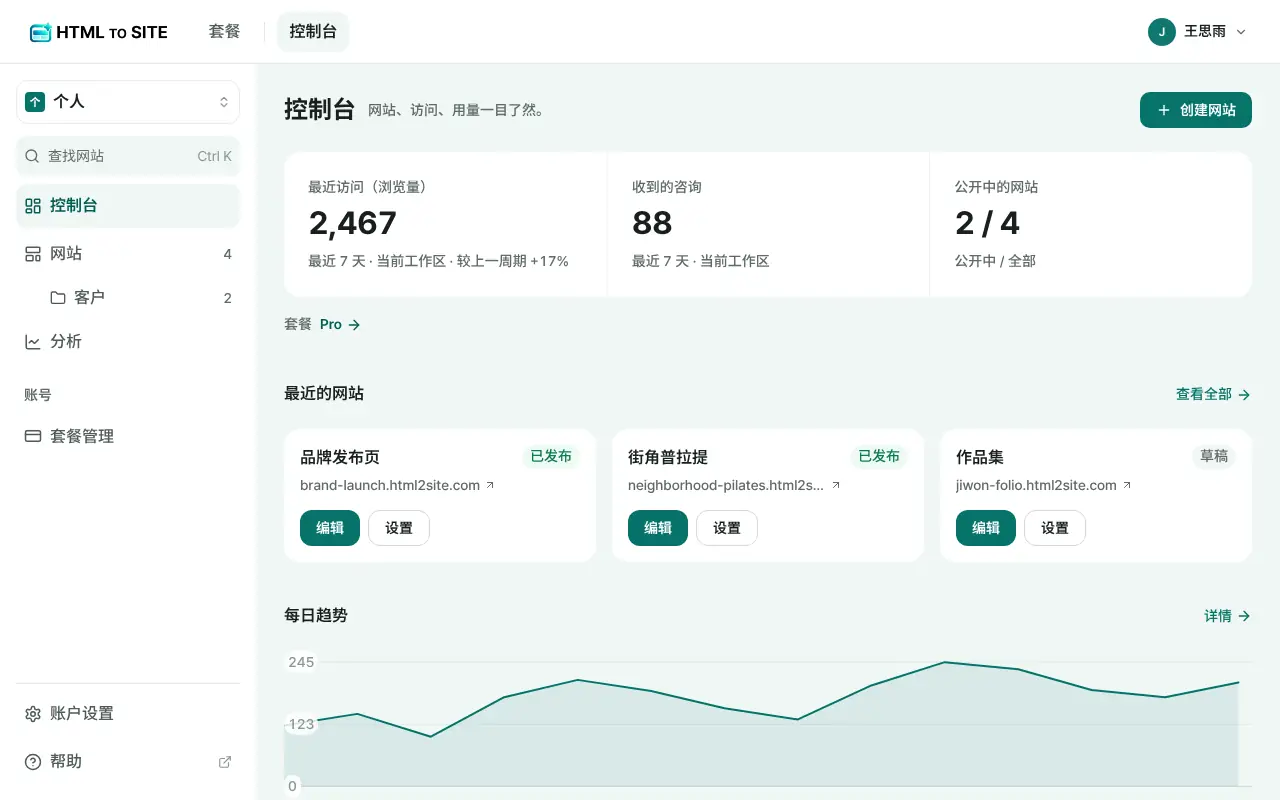The image size is (1280, 800).
Task: Click 设置 on the 街角普拉提 card
Action: (727, 528)
